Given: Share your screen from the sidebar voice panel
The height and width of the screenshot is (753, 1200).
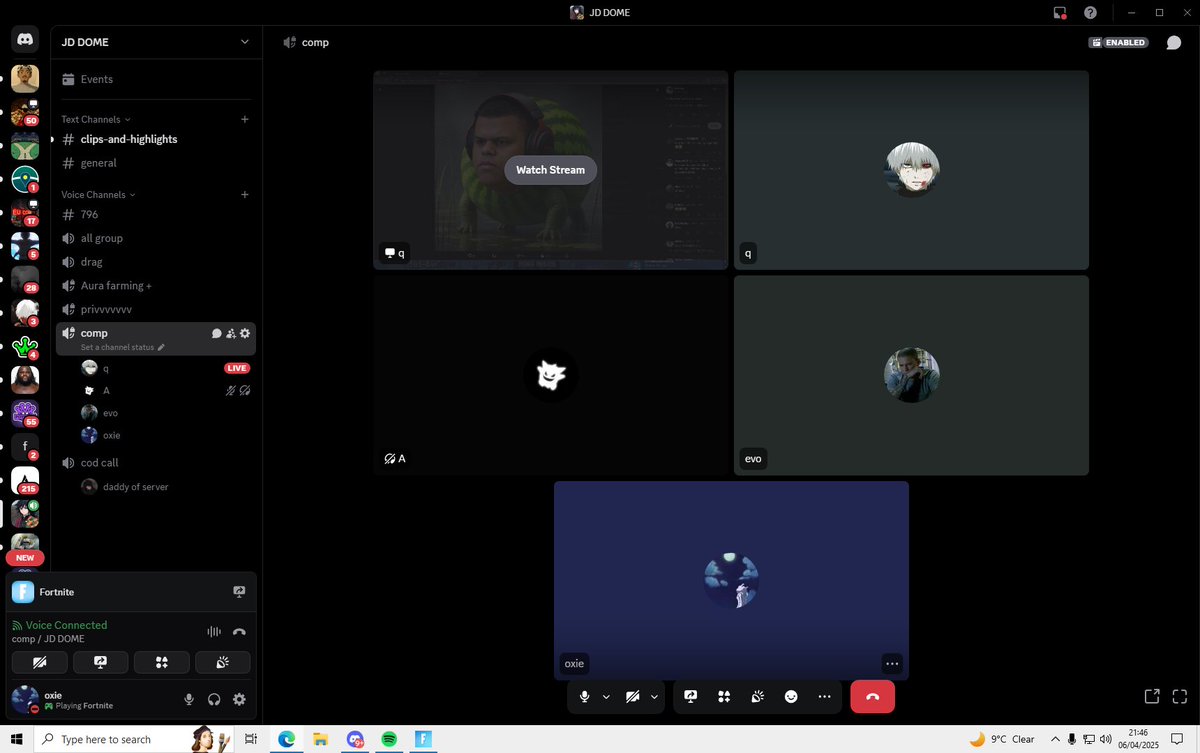Looking at the screenshot, I should 101,662.
